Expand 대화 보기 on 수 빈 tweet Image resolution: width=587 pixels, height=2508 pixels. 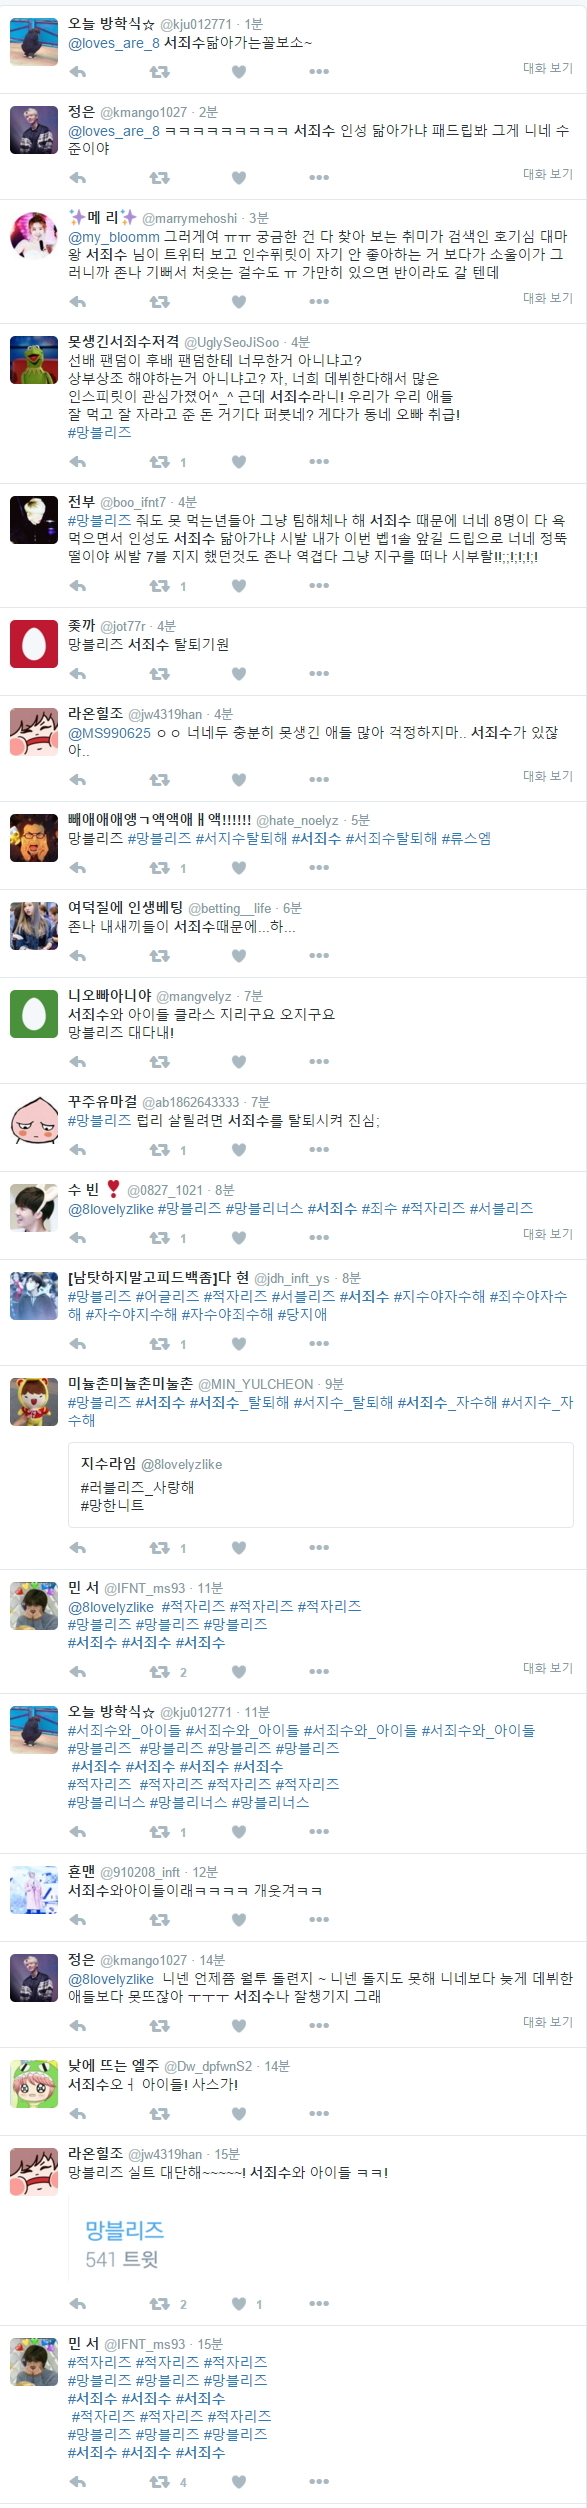[x=548, y=1233]
